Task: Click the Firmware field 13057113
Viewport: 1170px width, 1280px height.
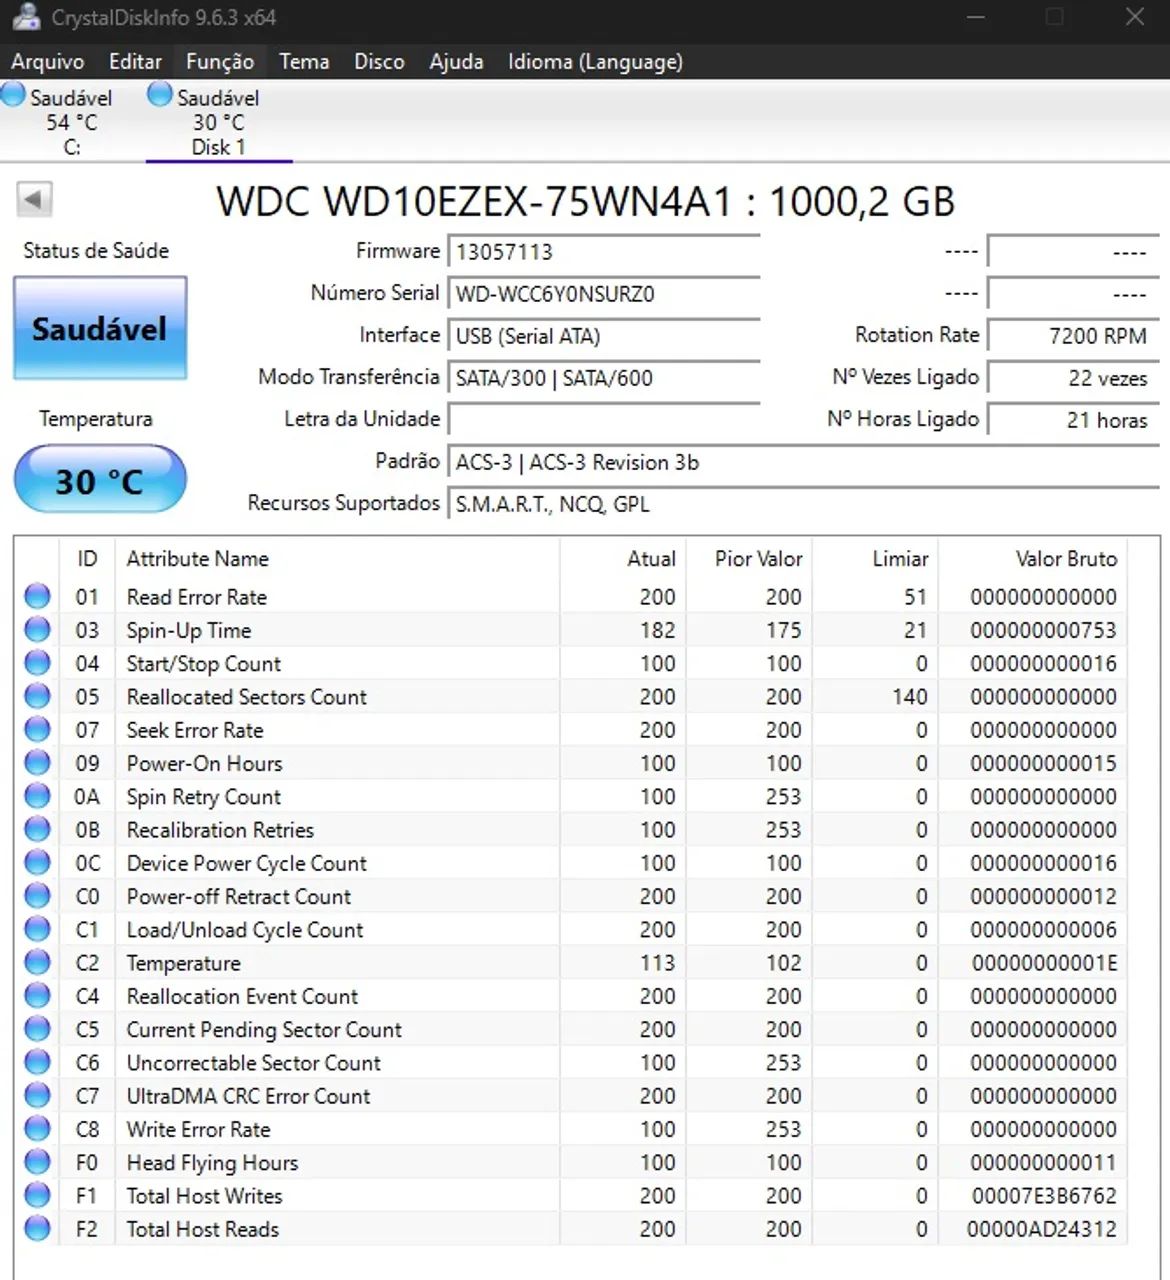Action: pos(604,251)
